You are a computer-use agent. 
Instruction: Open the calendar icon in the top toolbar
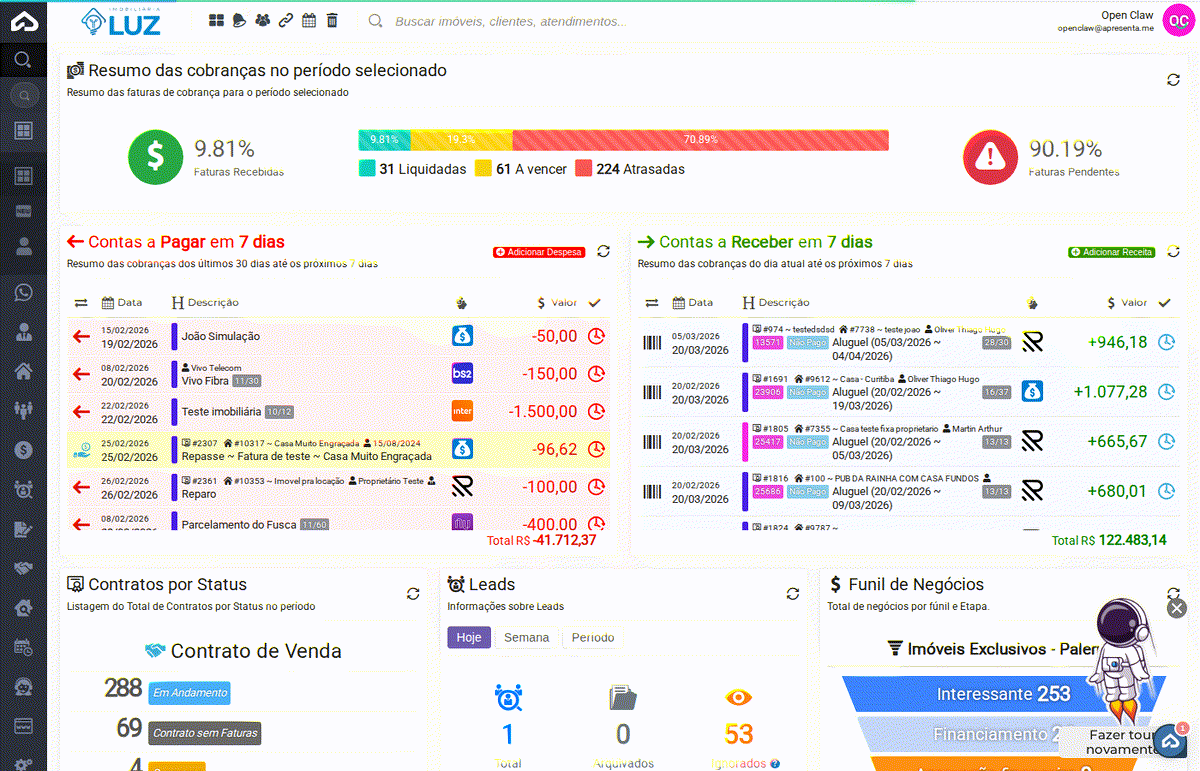[308, 19]
